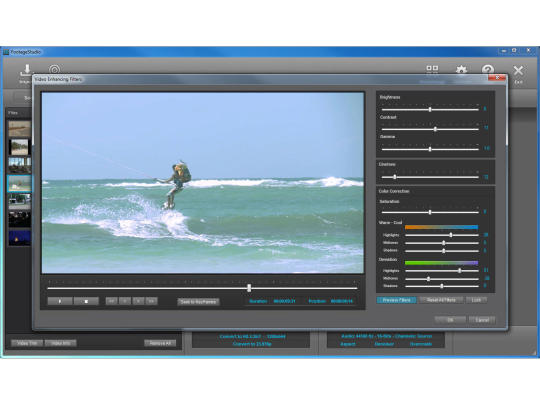Click the Remove All button in main window
540x405 pixels.
[x=160, y=343]
